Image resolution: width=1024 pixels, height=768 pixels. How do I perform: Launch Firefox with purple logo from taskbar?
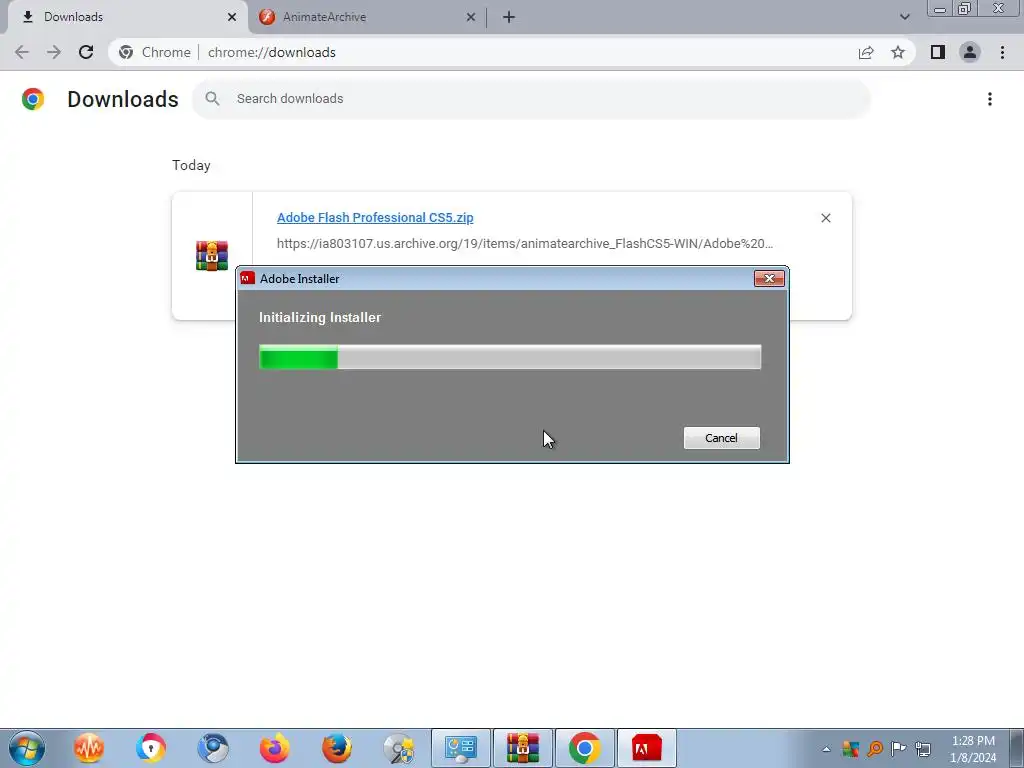(274, 748)
